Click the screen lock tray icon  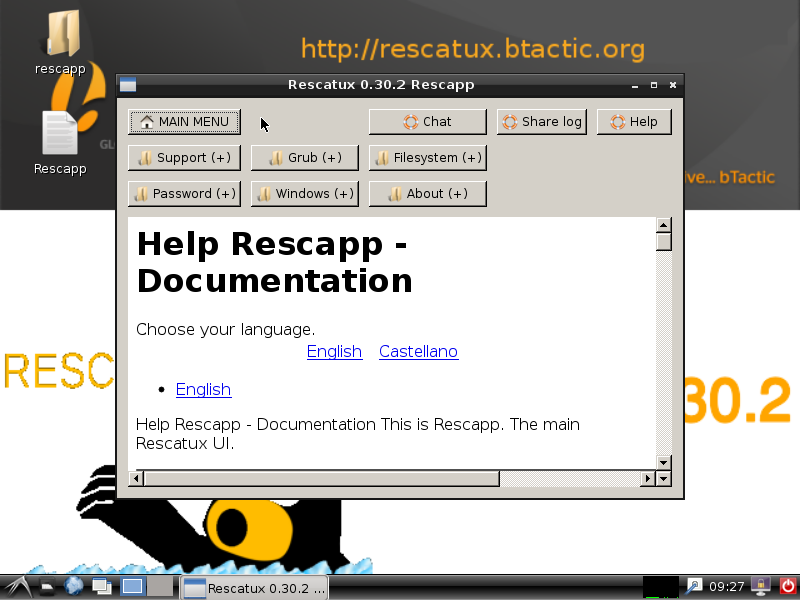761,587
